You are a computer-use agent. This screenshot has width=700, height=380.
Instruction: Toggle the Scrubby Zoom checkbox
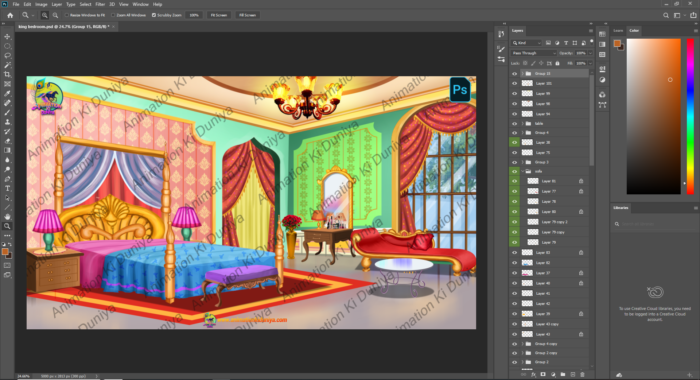pos(154,15)
